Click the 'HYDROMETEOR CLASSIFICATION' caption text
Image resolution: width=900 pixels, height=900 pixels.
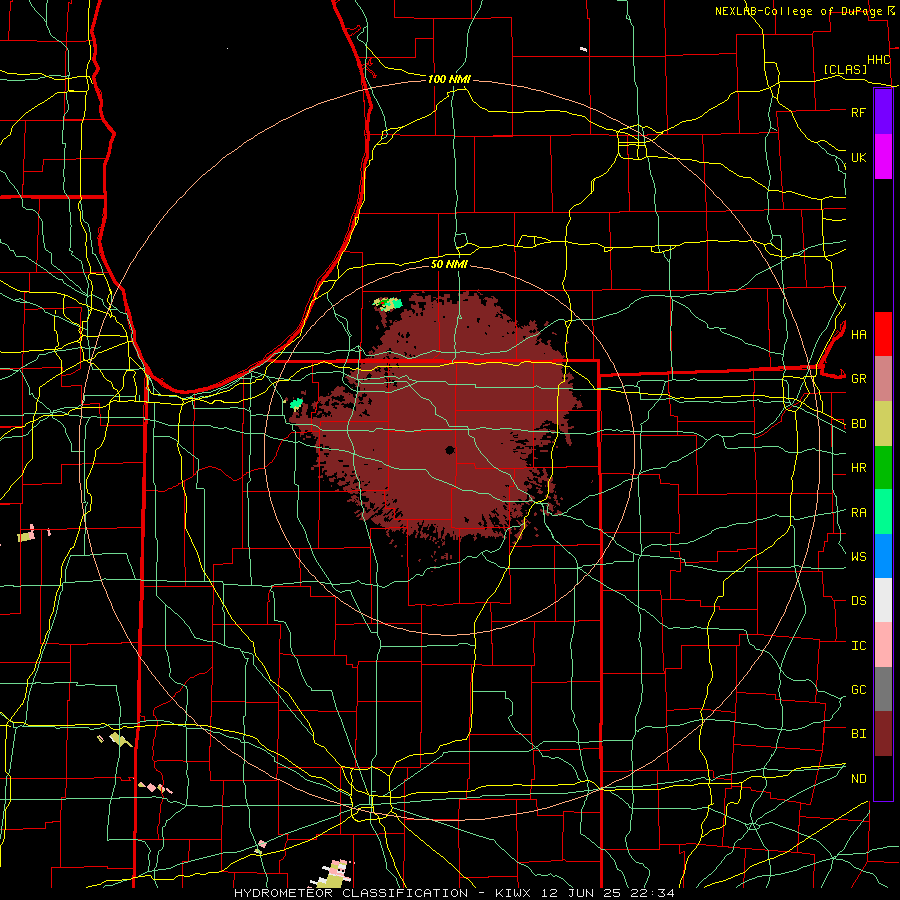[x=351, y=893]
